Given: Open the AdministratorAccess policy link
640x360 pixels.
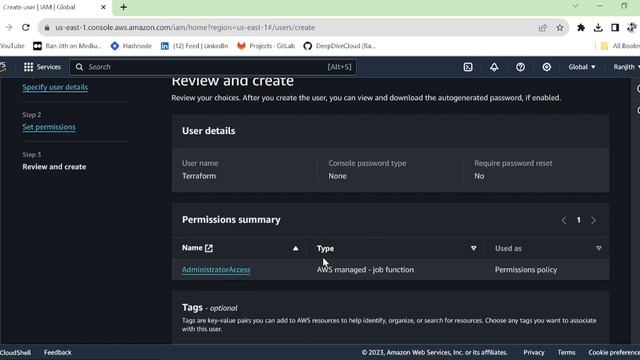Looking at the screenshot, I should click(x=216, y=270).
